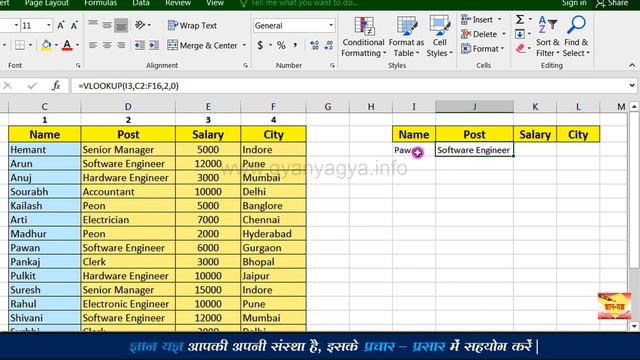Click Sign in

(574, 3)
